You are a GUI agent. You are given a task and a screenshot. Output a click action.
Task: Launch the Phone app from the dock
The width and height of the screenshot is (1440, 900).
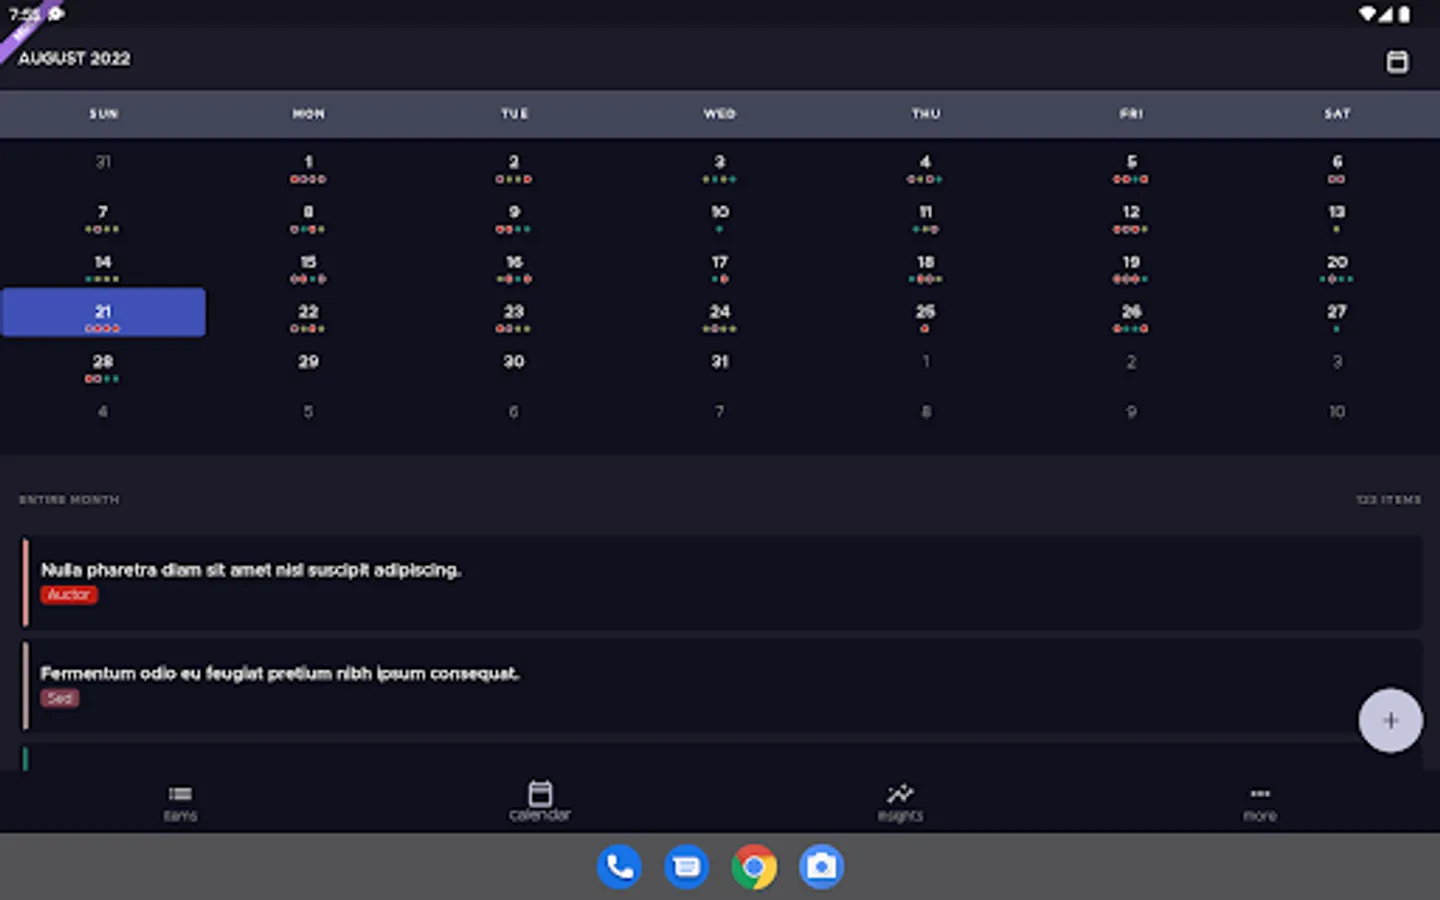[620, 866]
